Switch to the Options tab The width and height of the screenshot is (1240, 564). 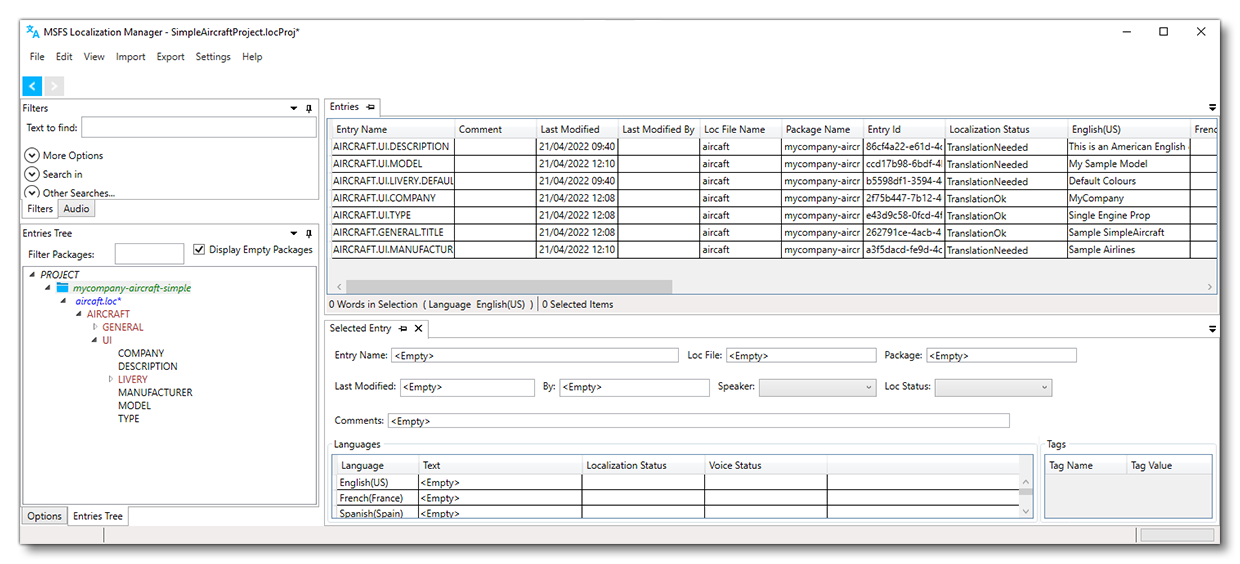(44, 516)
